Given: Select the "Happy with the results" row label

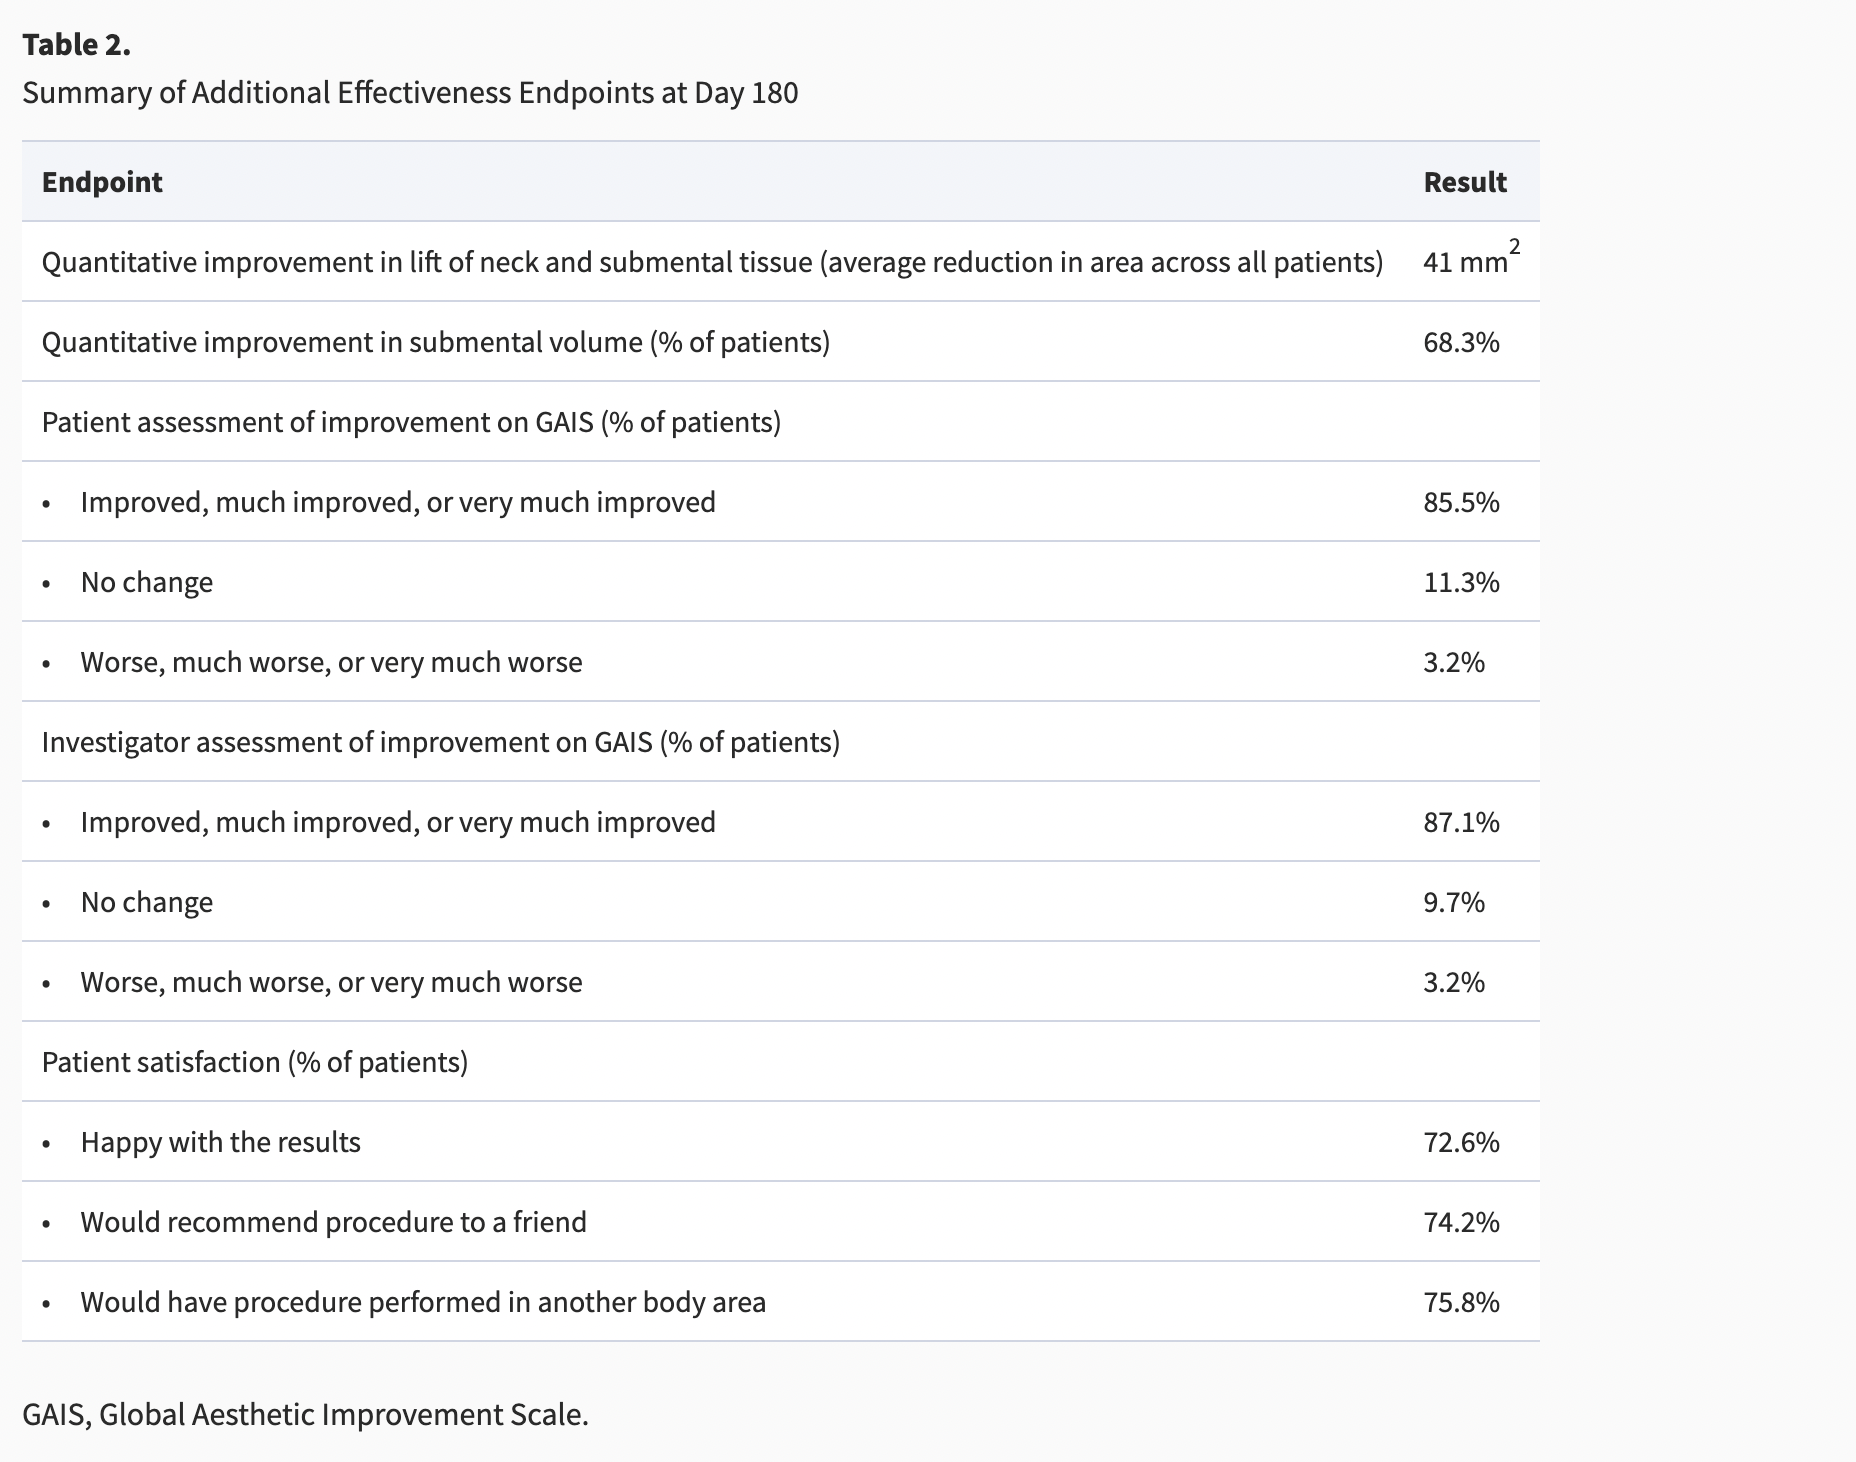Looking at the screenshot, I should coord(220,1142).
